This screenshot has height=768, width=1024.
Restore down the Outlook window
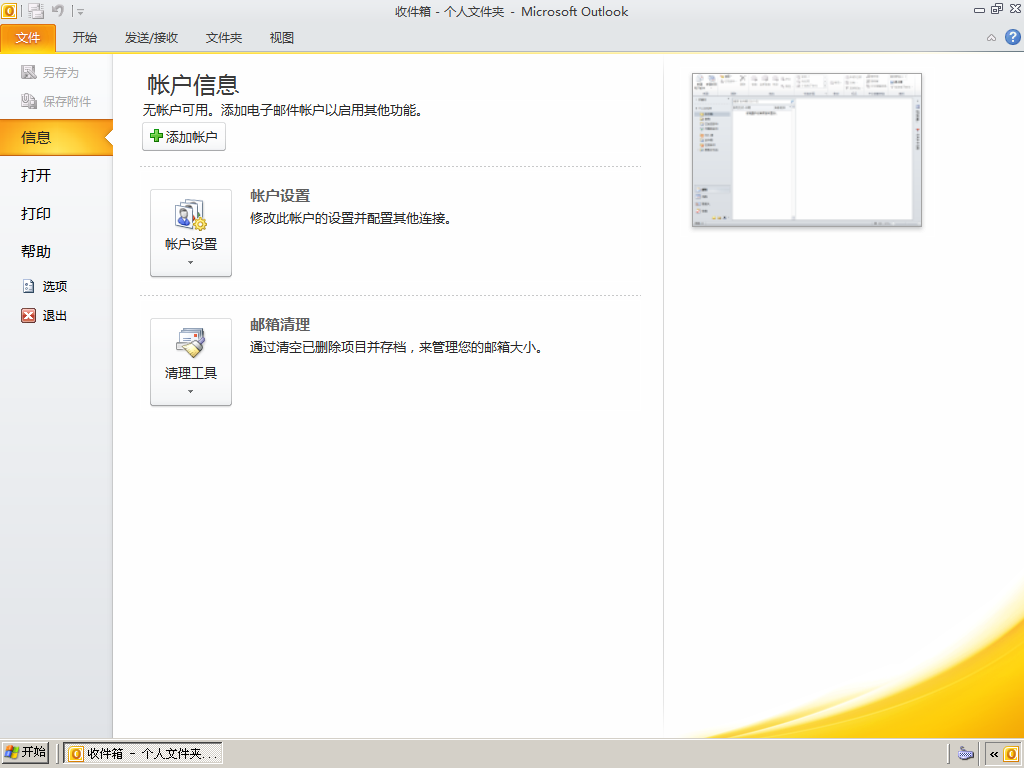pos(997,9)
